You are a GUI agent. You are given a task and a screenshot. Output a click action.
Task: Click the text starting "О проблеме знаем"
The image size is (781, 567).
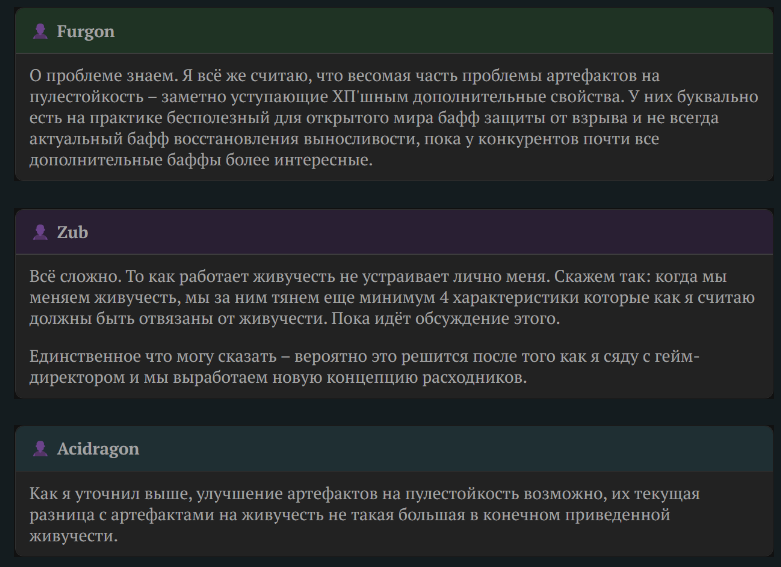(x=393, y=118)
